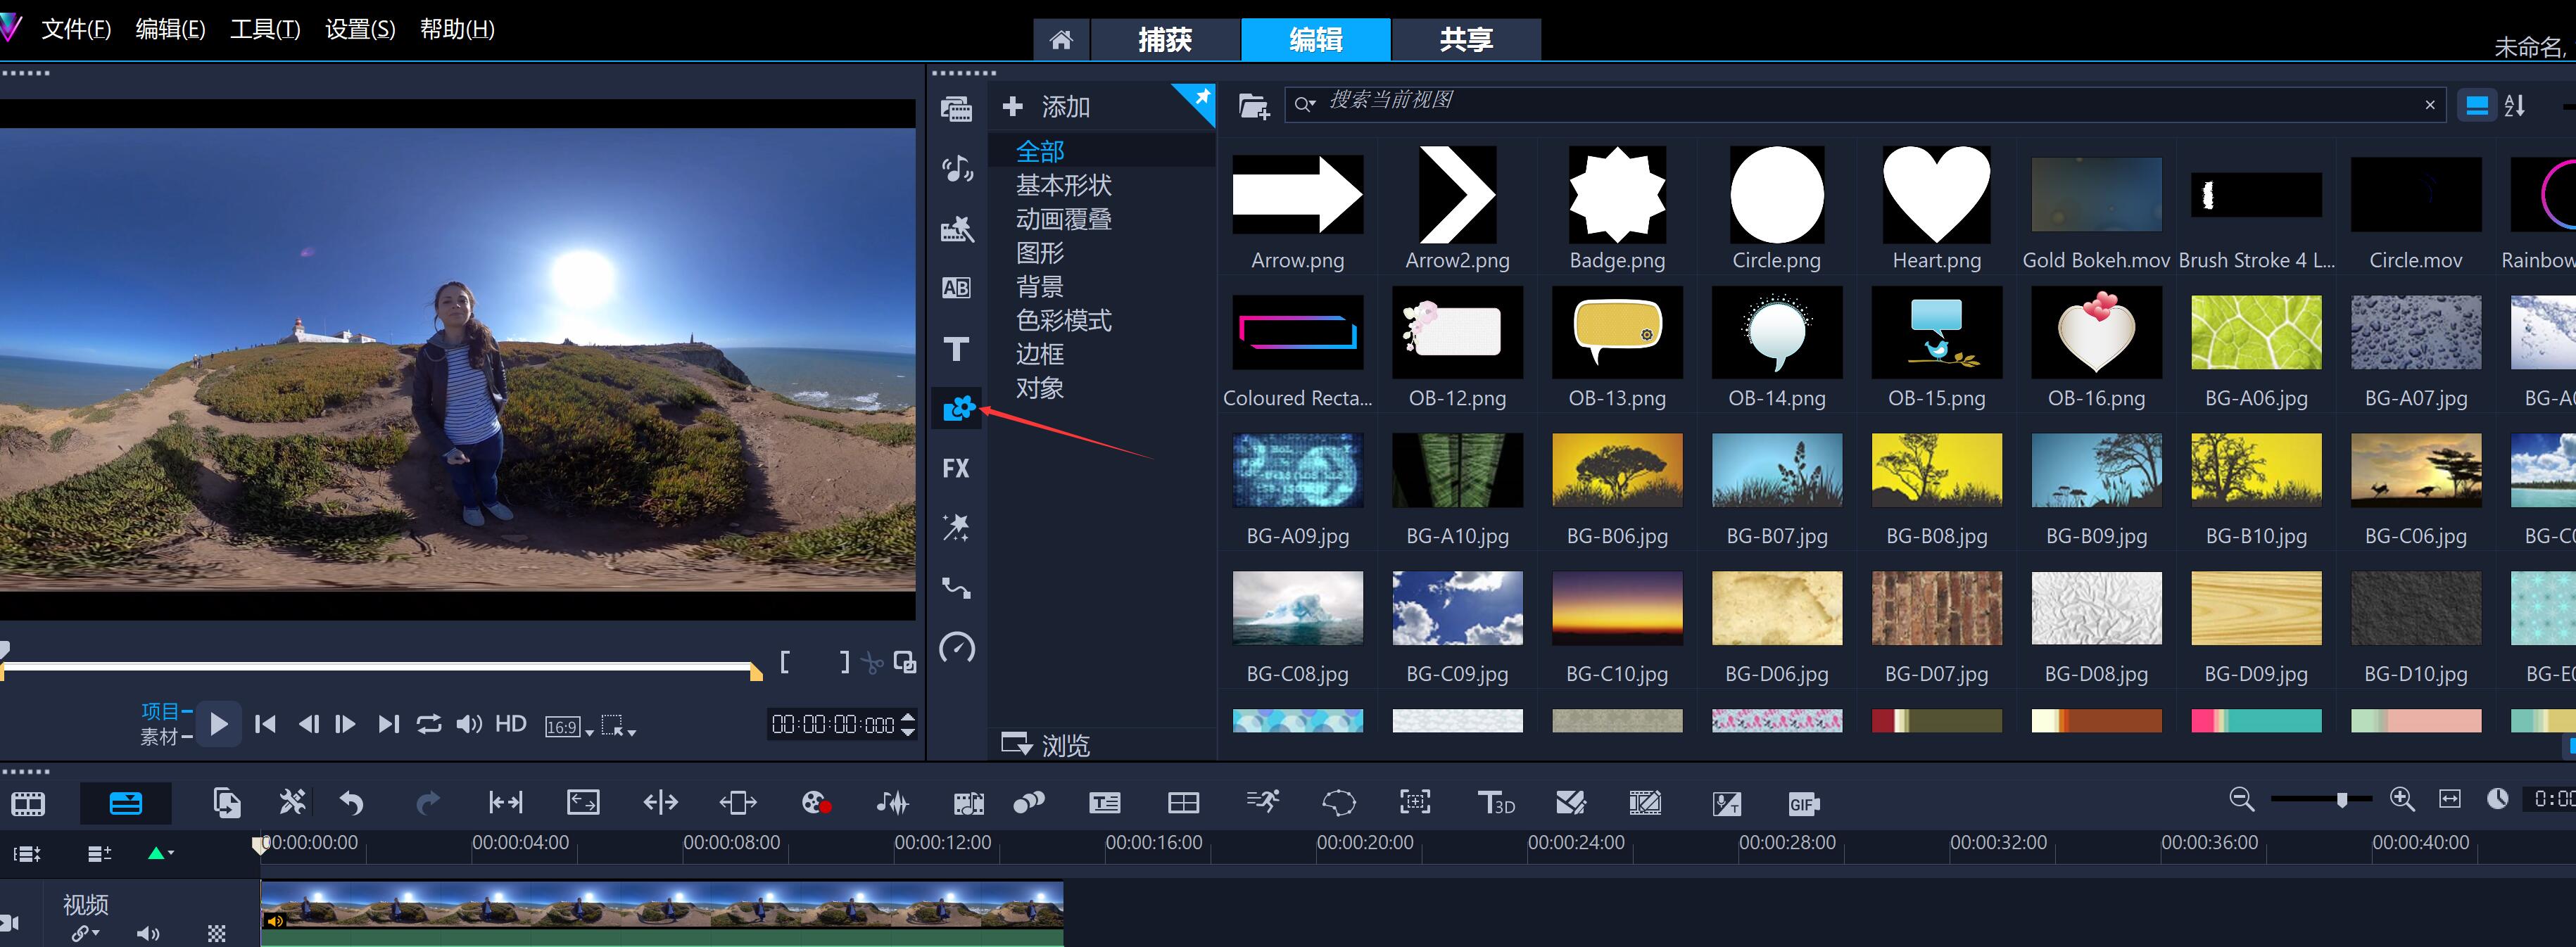The height and width of the screenshot is (947, 2576).
Task: Open the 工具(T) menu
Action: click(265, 29)
